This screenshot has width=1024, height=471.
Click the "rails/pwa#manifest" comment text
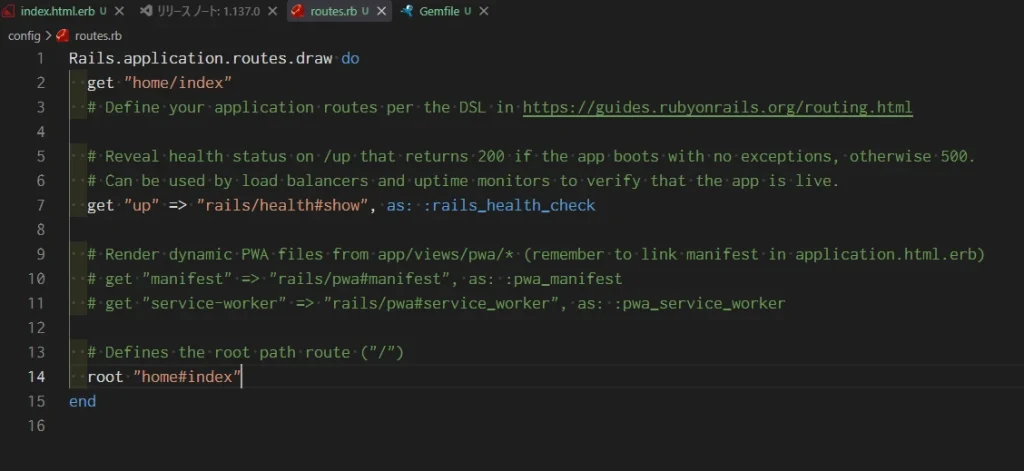(x=361, y=279)
